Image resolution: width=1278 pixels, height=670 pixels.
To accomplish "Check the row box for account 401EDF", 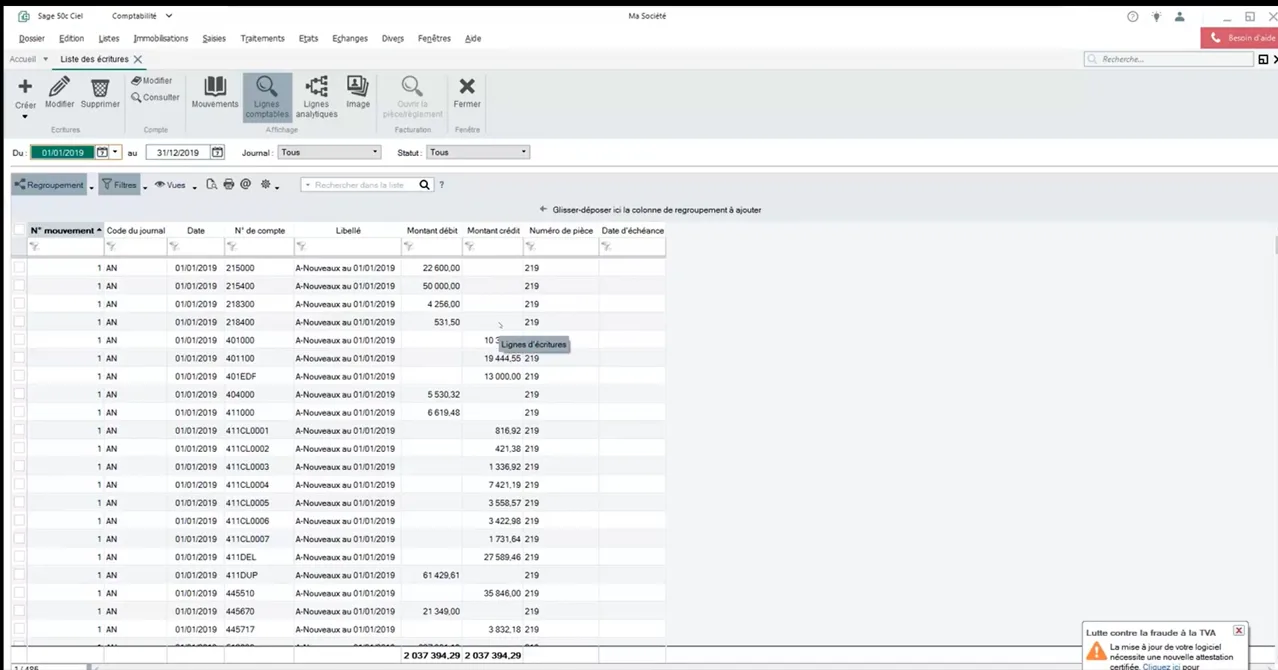I will [19, 376].
